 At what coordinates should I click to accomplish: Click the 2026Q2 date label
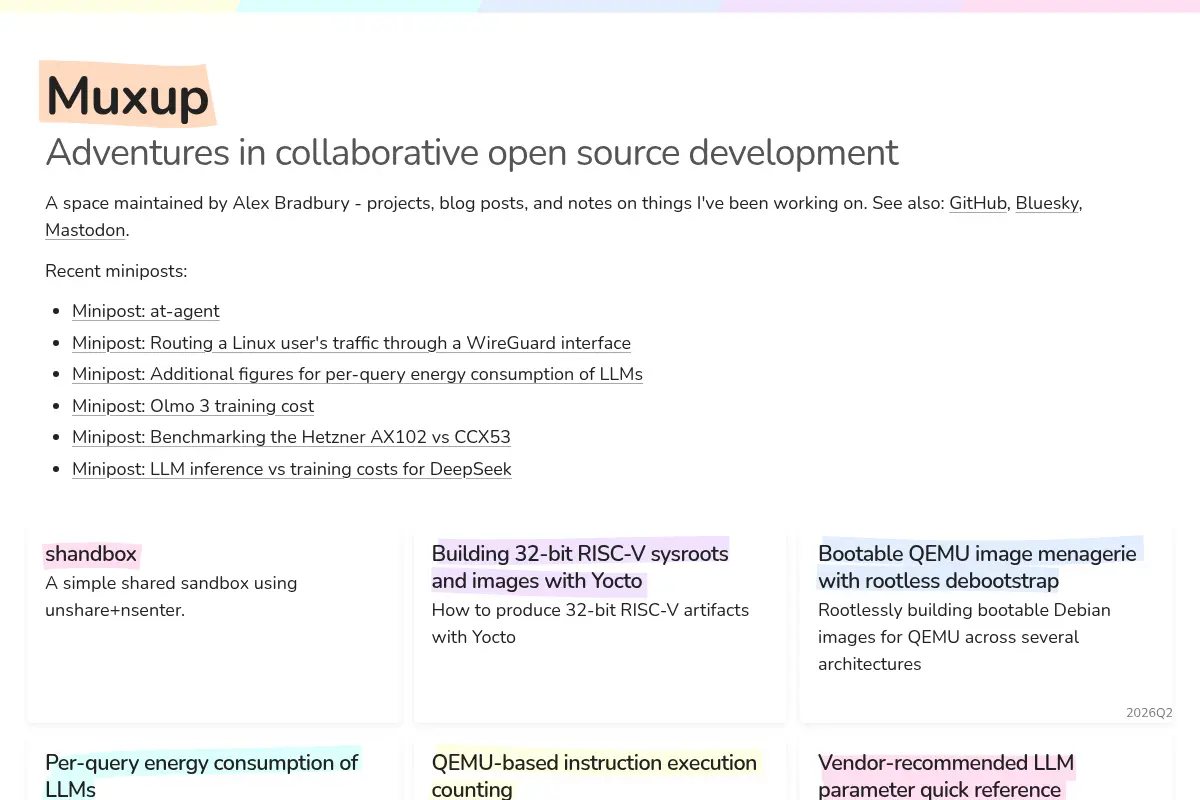1149,713
